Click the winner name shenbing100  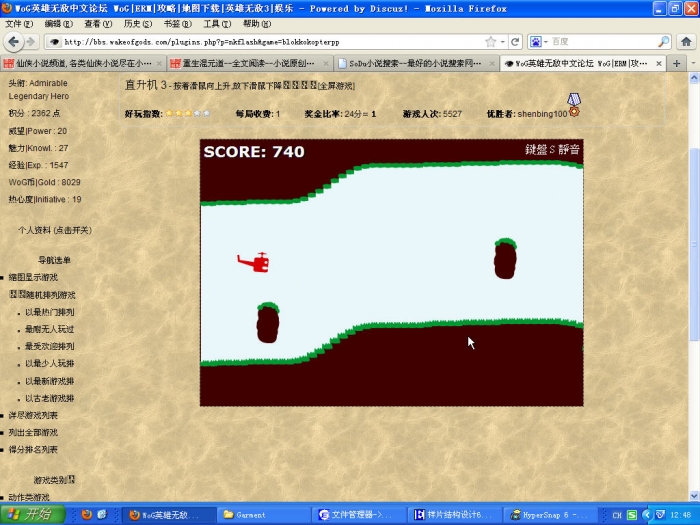542,114
